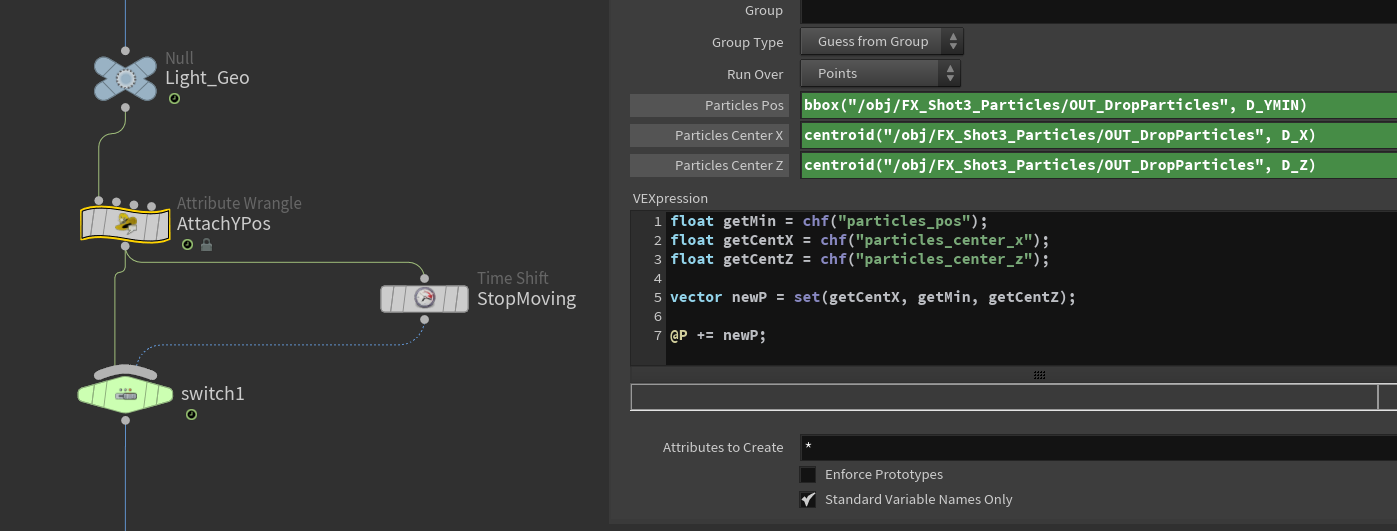Click the Particles Pos parameter label
1397x531 pixels.
pos(709,106)
